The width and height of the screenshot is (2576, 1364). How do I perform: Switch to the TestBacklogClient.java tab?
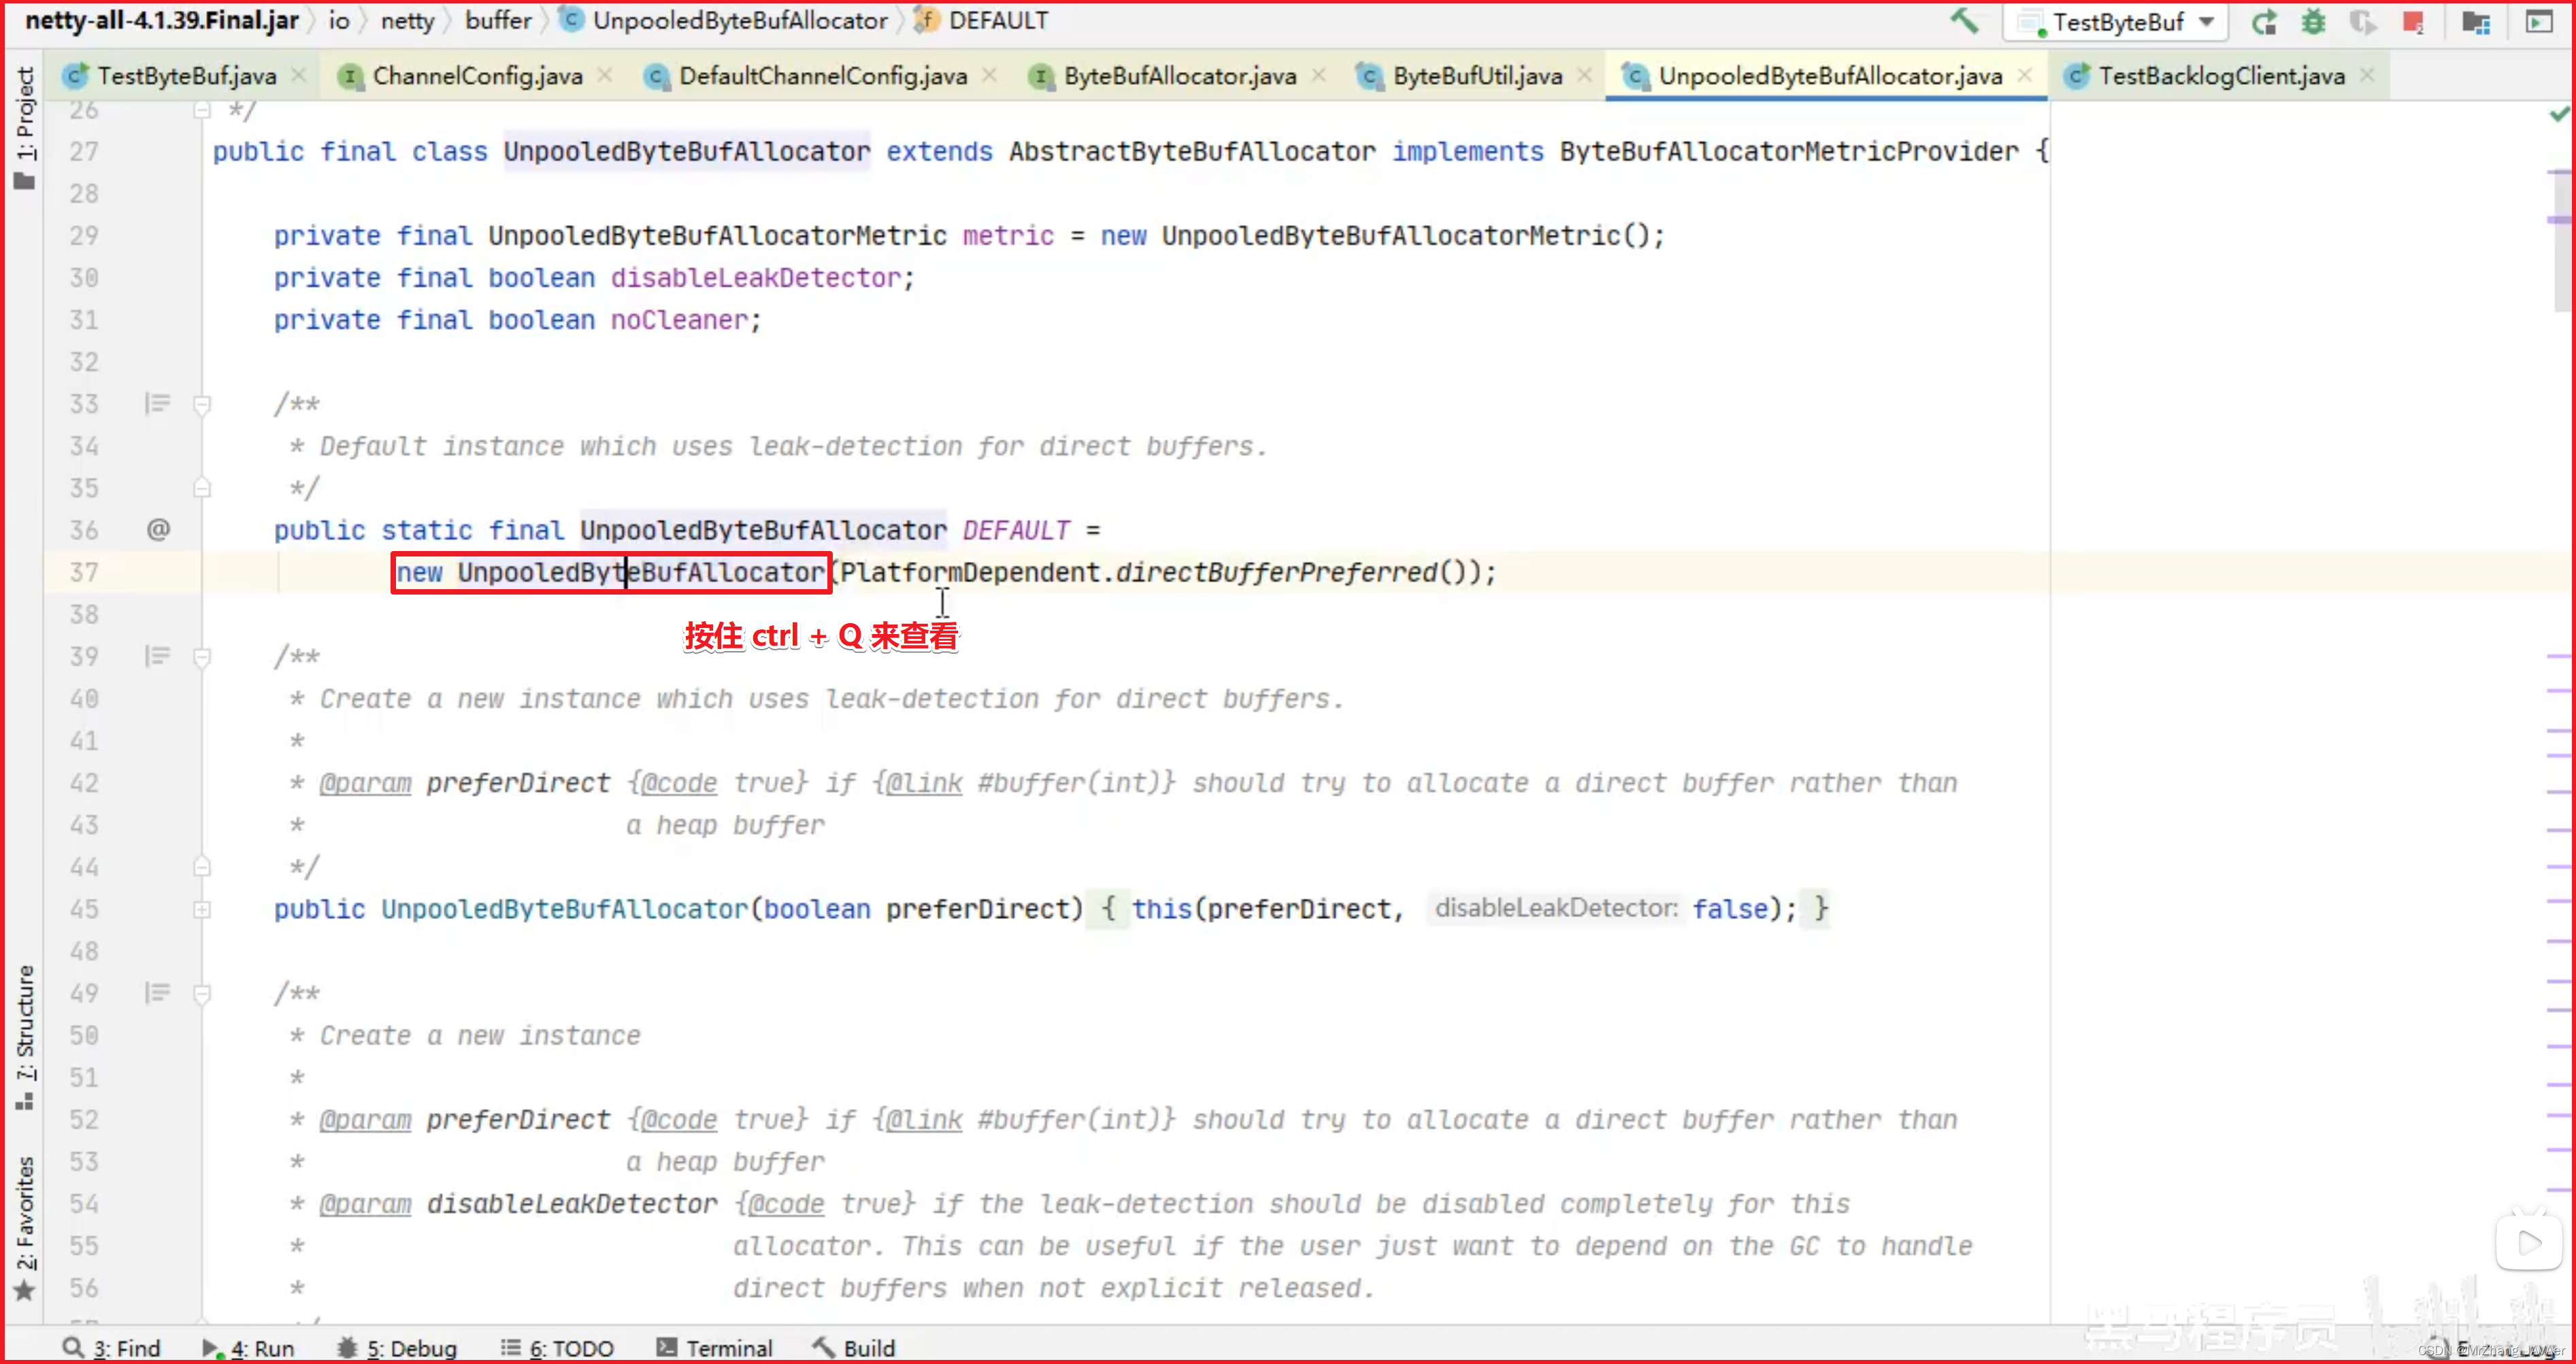2221,76
